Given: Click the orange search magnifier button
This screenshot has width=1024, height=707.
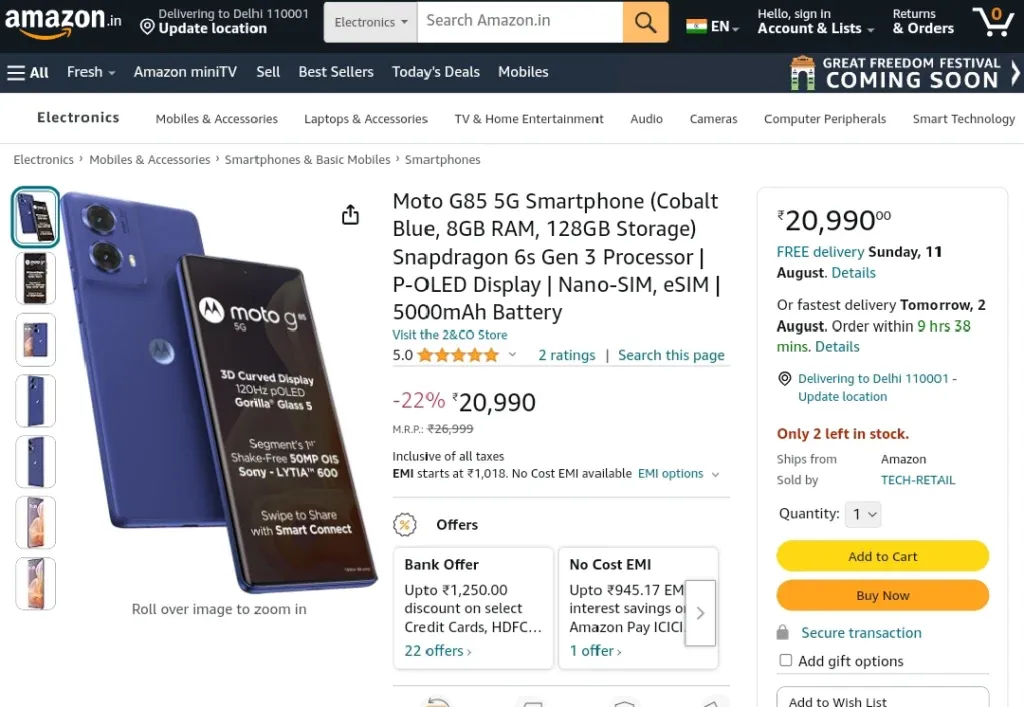Looking at the screenshot, I should point(645,22).
